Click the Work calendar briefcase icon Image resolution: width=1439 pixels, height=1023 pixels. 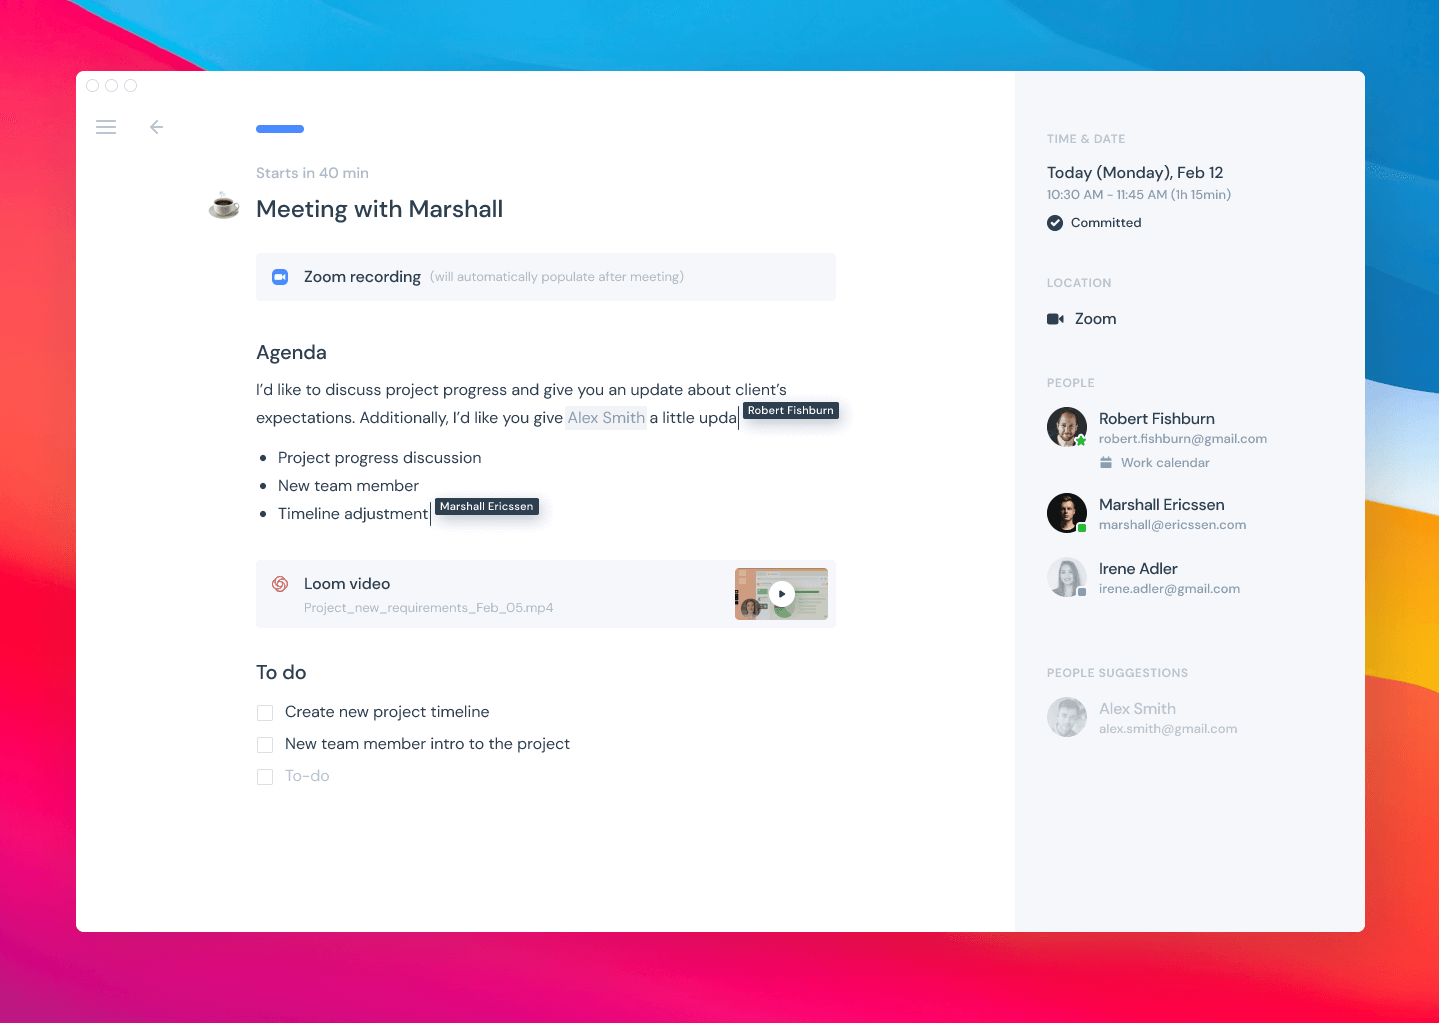tap(1105, 462)
